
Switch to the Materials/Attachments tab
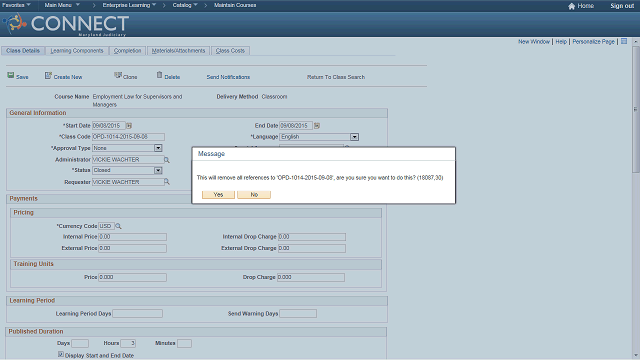tap(178, 51)
